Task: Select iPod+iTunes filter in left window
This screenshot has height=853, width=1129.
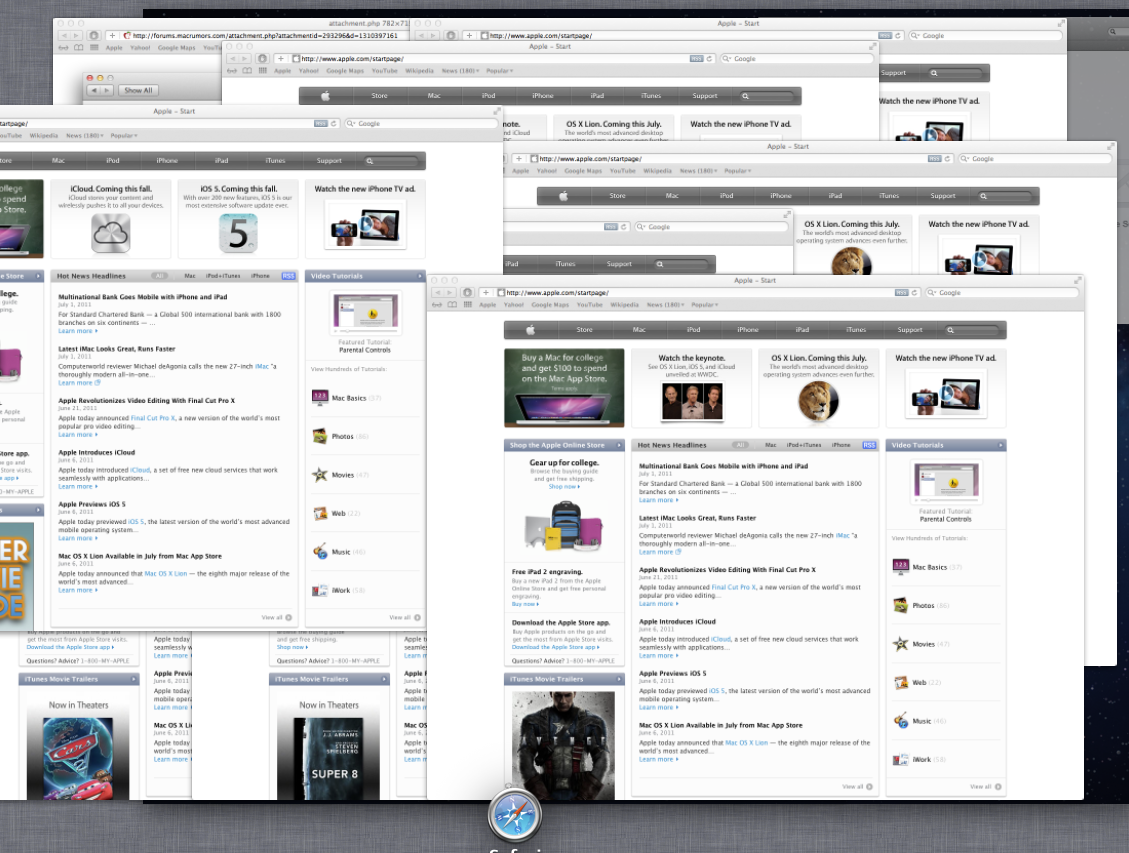Action: (222, 276)
